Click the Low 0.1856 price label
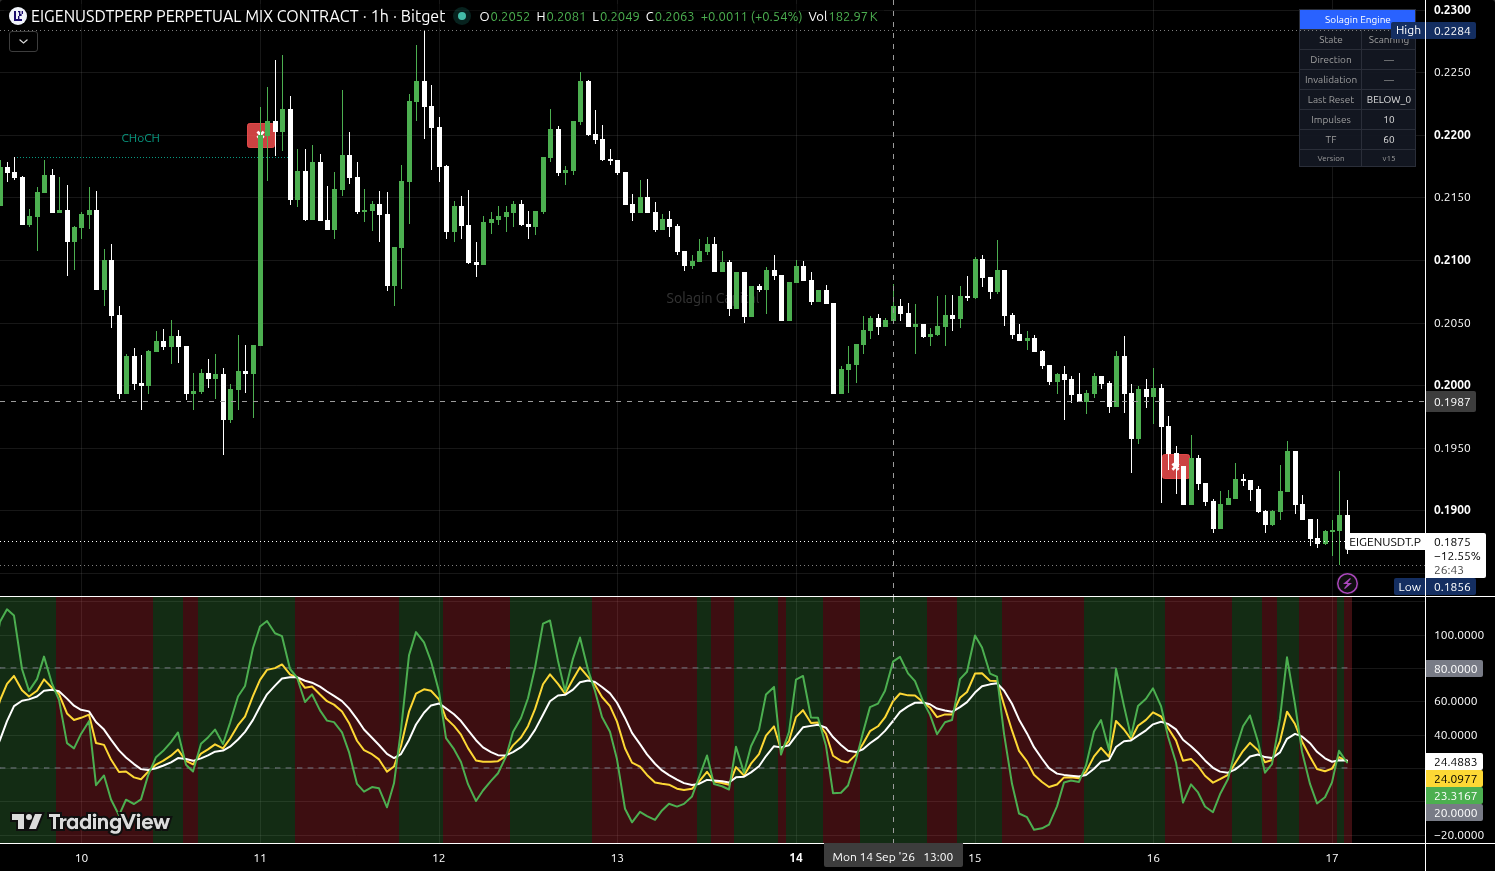 tap(1435, 587)
